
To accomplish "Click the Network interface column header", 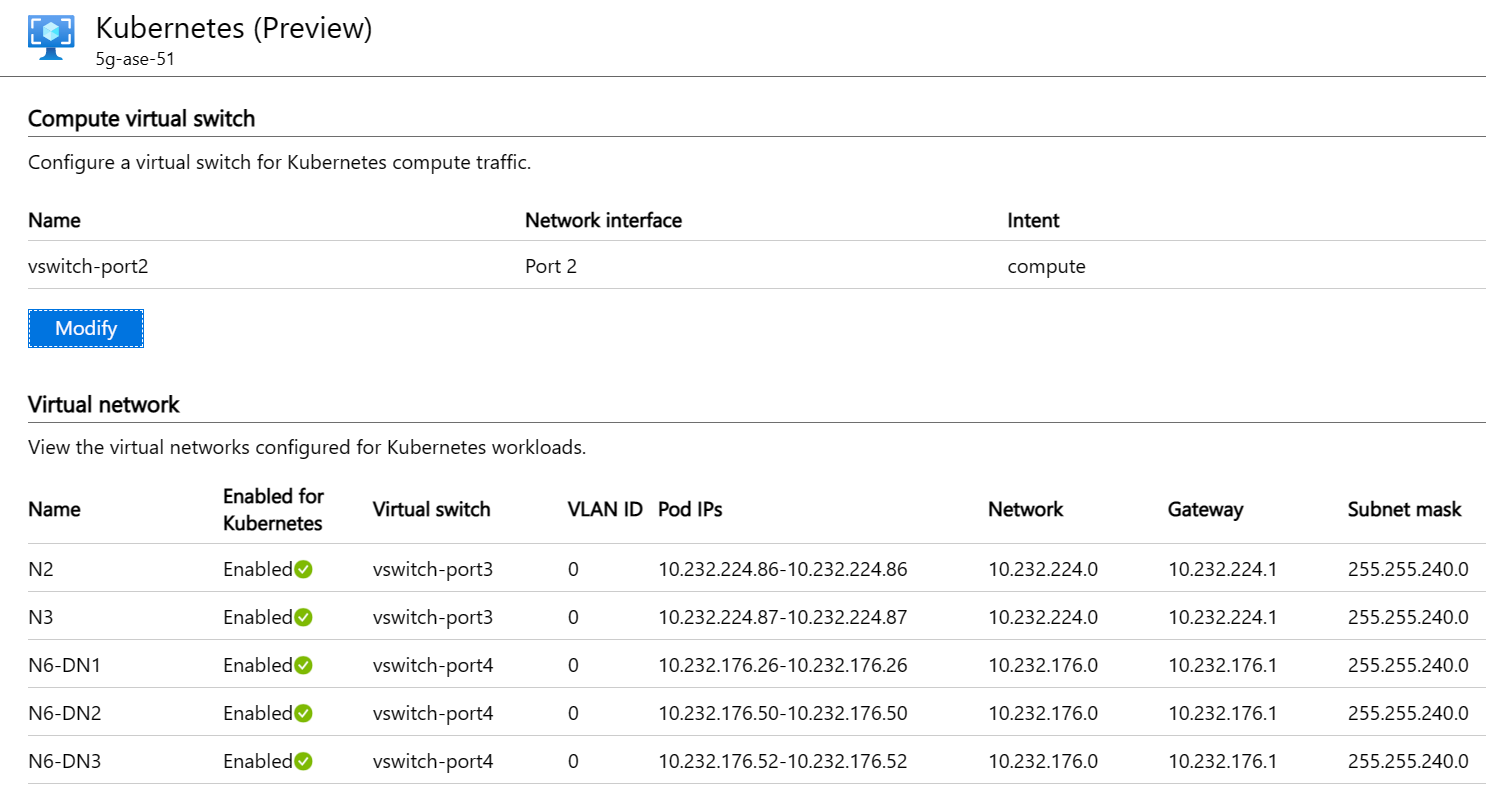I will click(603, 220).
